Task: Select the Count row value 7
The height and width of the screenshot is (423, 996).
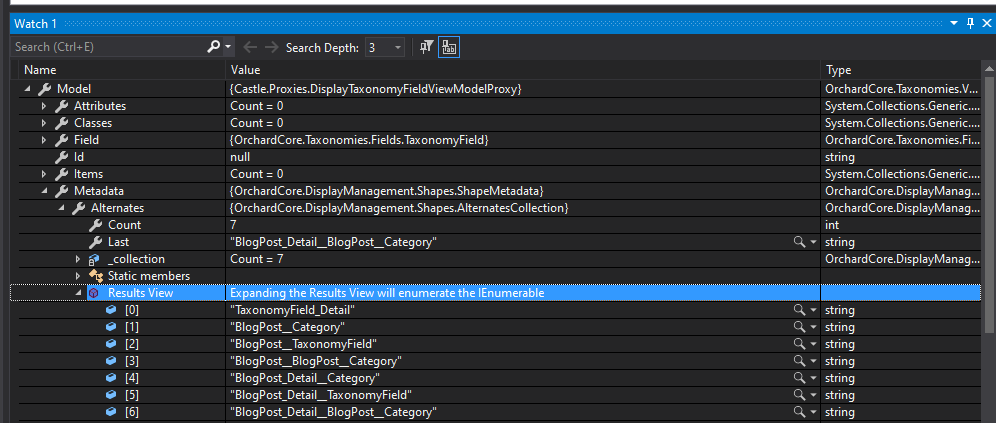Action: [233, 225]
